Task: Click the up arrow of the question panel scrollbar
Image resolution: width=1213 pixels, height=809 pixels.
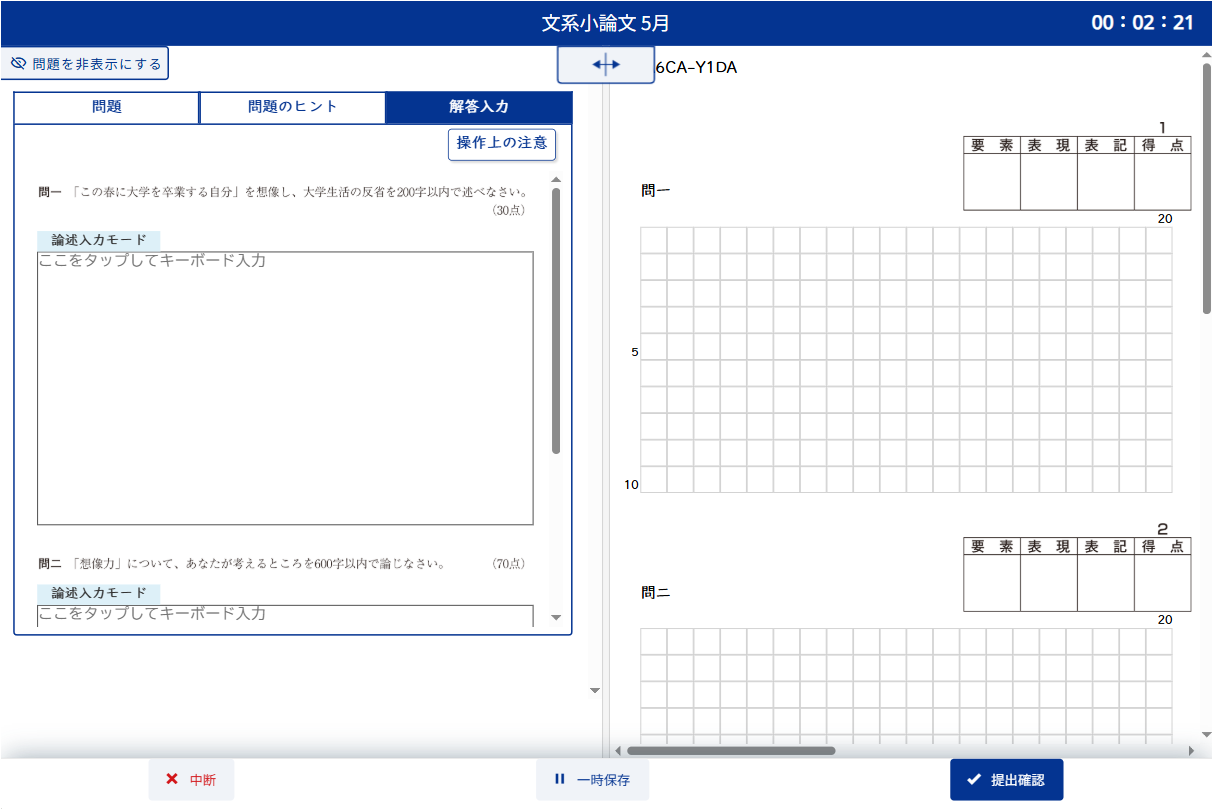Action: click(x=556, y=180)
